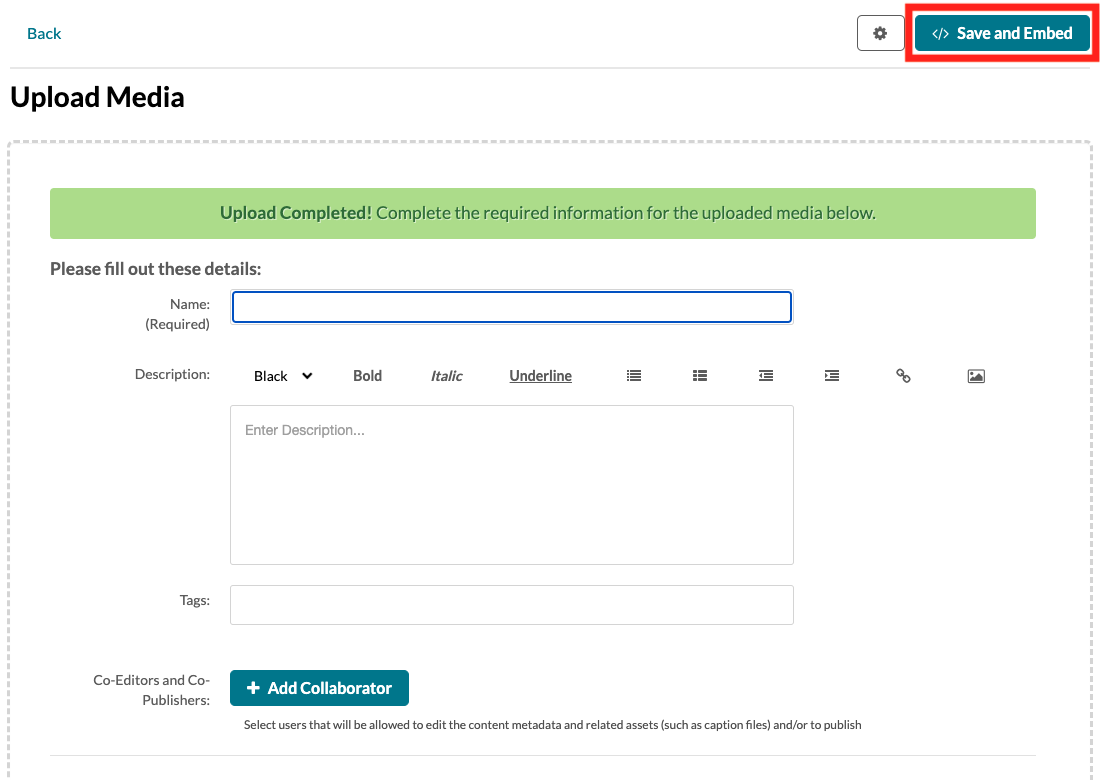1100x780 pixels.
Task: Click the numbered list icon
Action: pyautogui.click(x=700, y=376)
